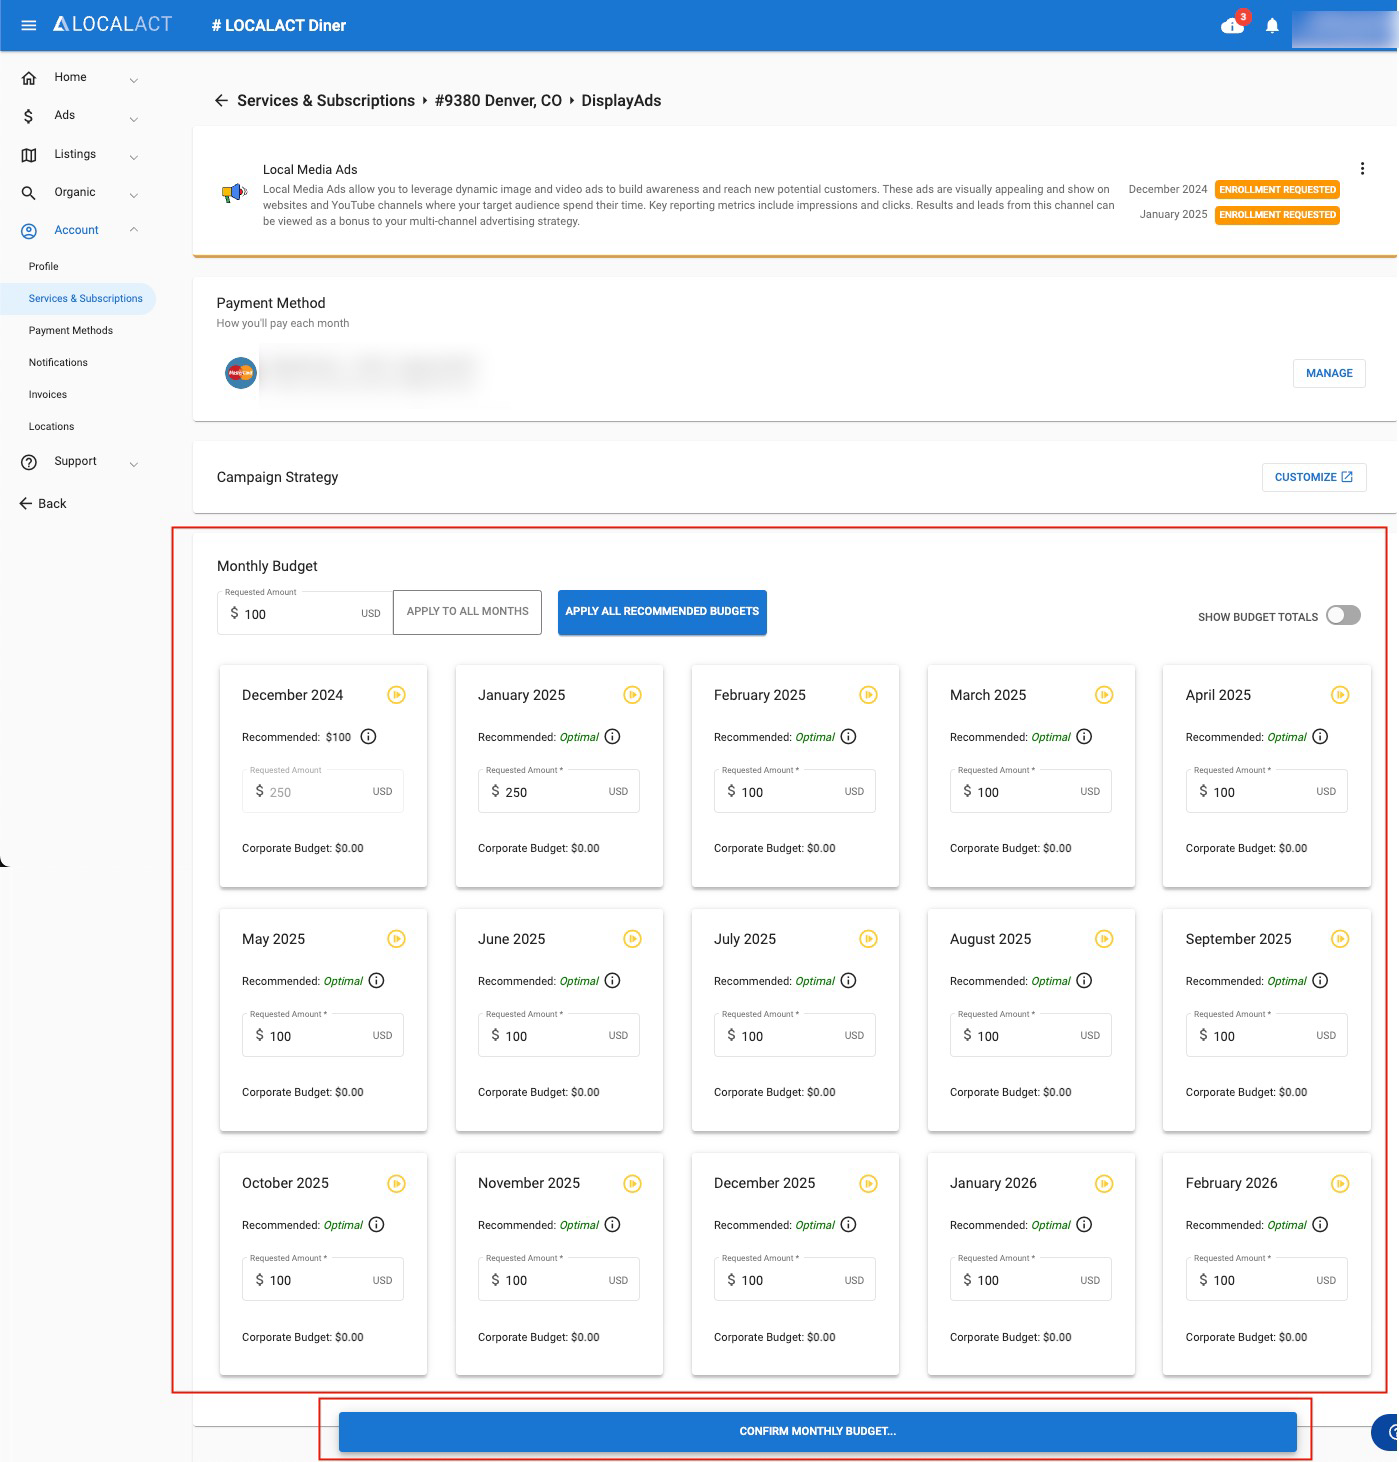Open Profile in Account menu
The image size is (1399, 1462).
click(44, 266)
